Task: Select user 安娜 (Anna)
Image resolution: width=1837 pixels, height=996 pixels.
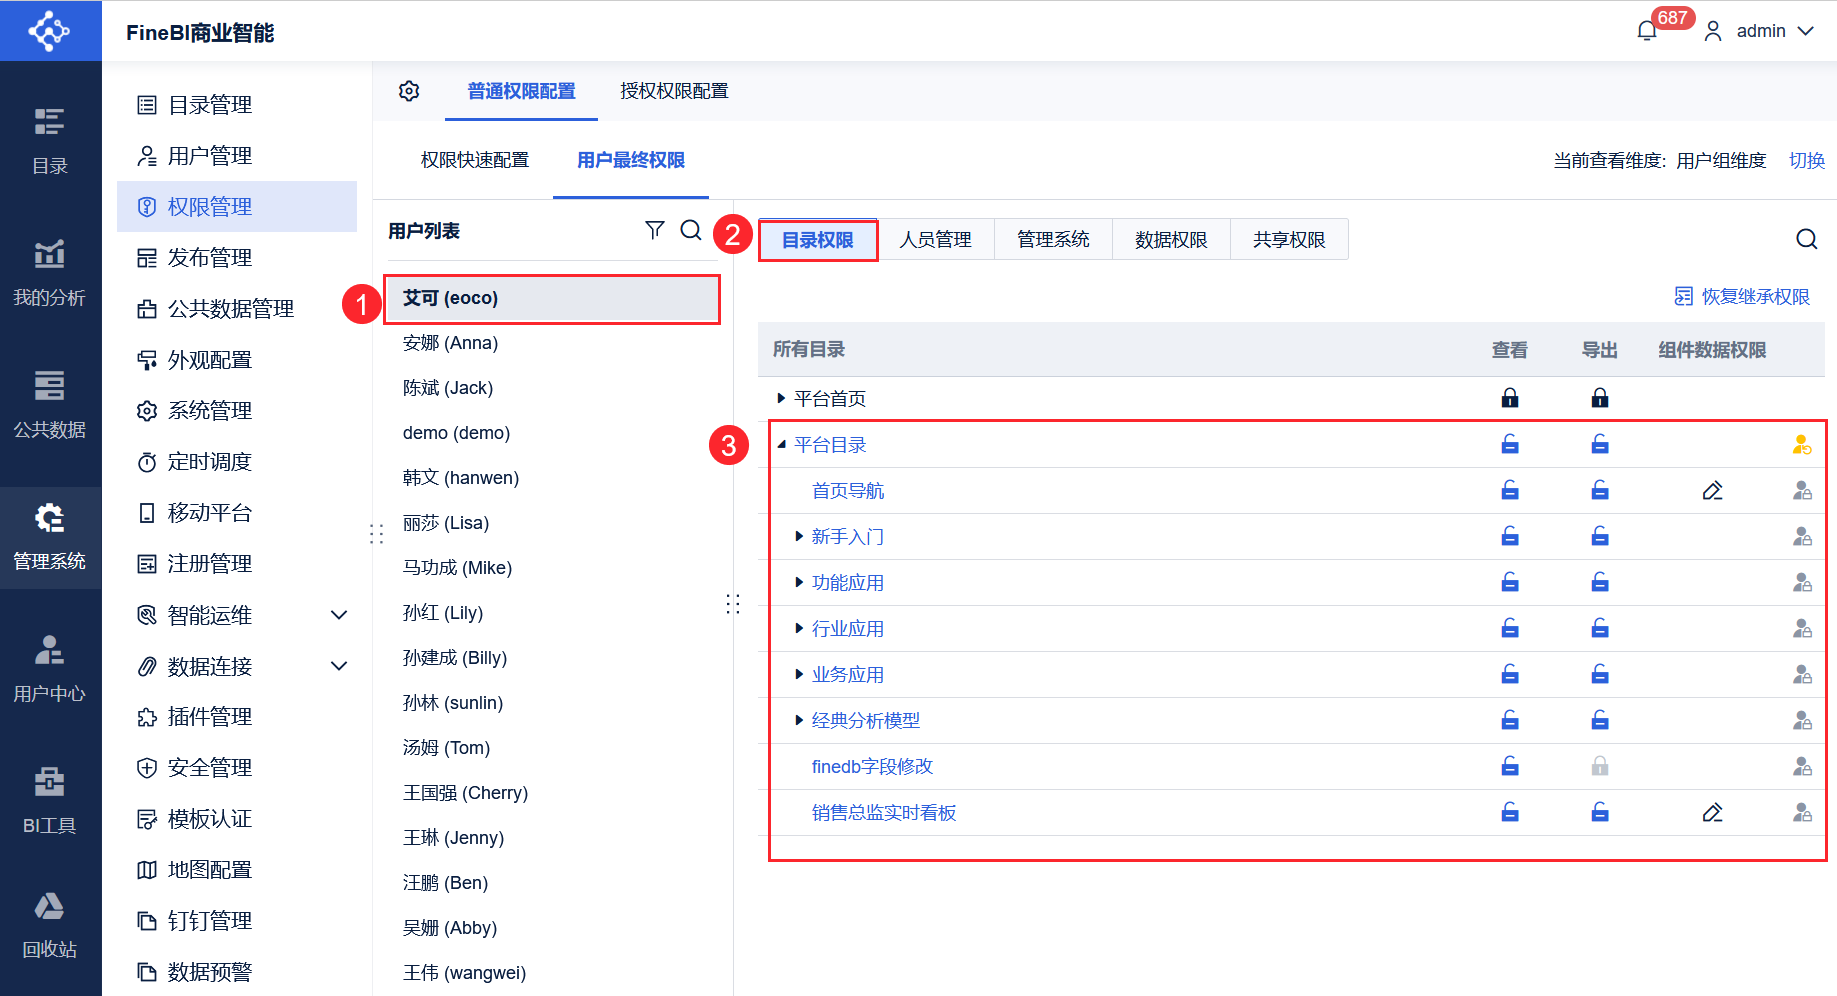Action: coord(552,343)
